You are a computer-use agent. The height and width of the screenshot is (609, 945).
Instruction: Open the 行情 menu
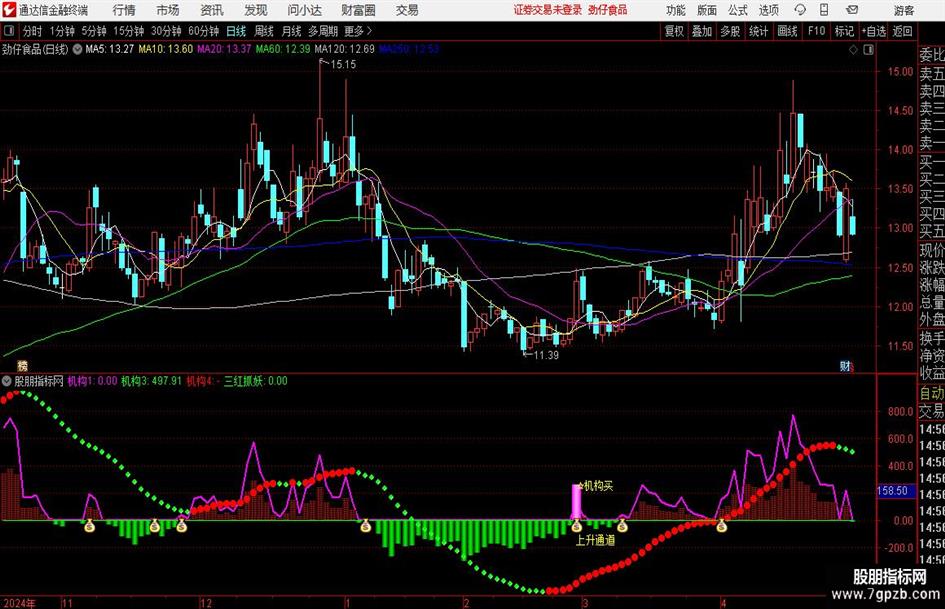coord(124,10)
